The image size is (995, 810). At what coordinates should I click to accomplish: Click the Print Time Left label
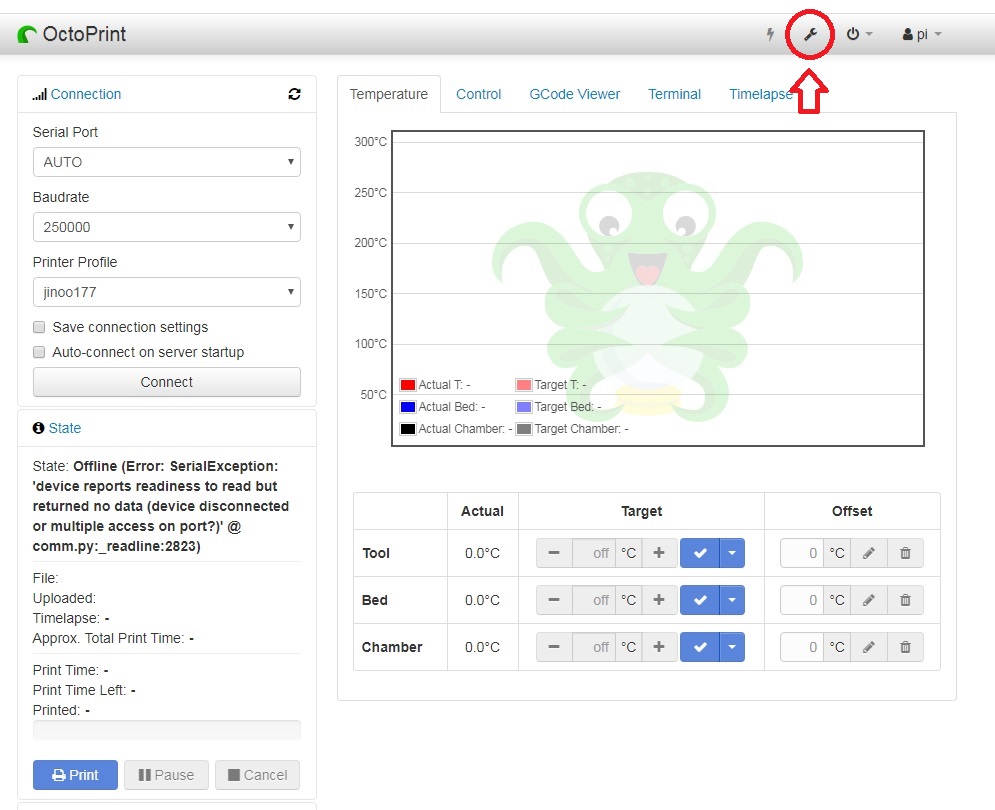click(x=79, y=690)
